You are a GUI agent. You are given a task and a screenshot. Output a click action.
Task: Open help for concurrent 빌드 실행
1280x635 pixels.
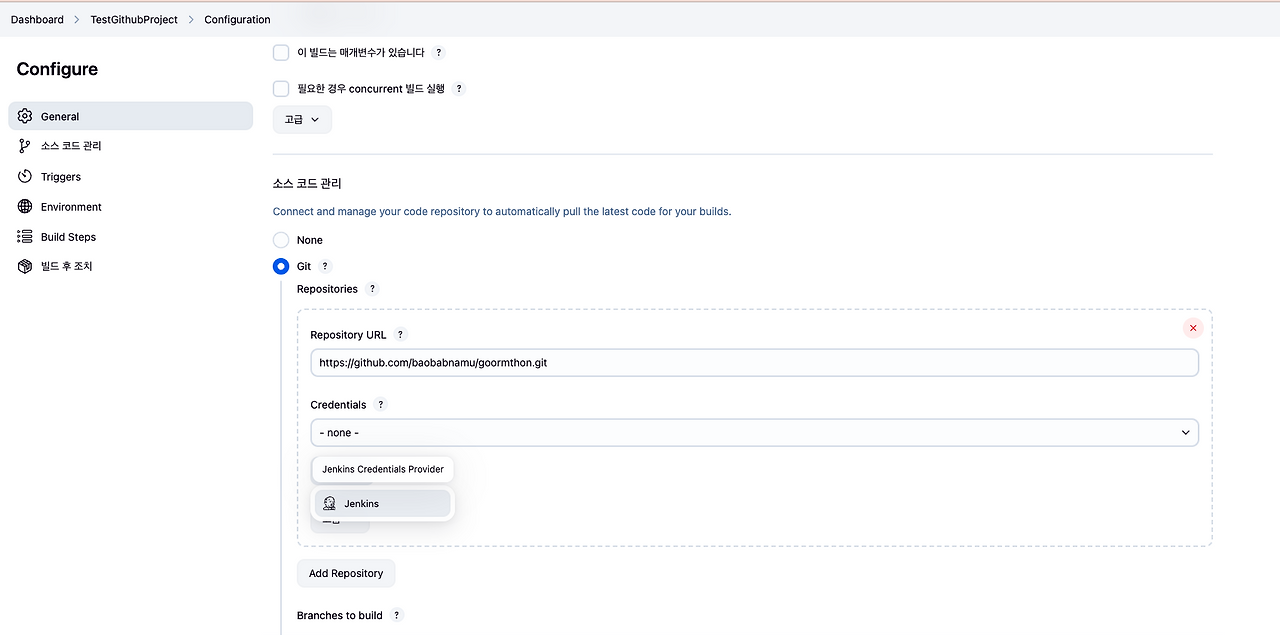[x=459, y=88]
